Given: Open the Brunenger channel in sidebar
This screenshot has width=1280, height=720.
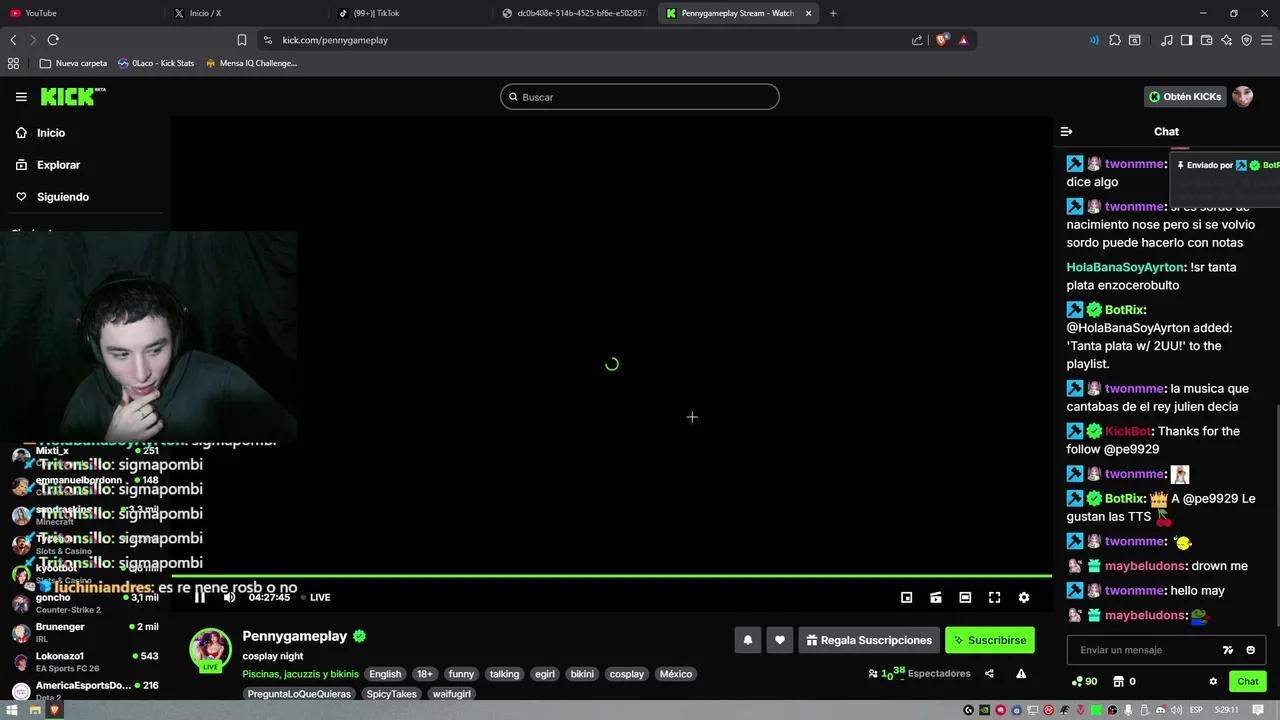Looking at the screenshot, I should 85,632.
